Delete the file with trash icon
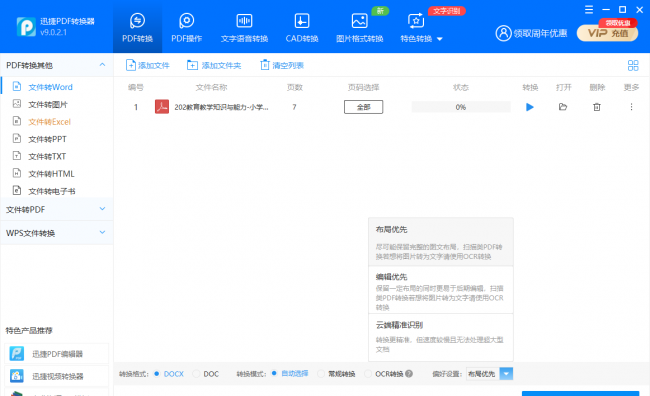This screenshot has width=650, height=396. (597, 107)
